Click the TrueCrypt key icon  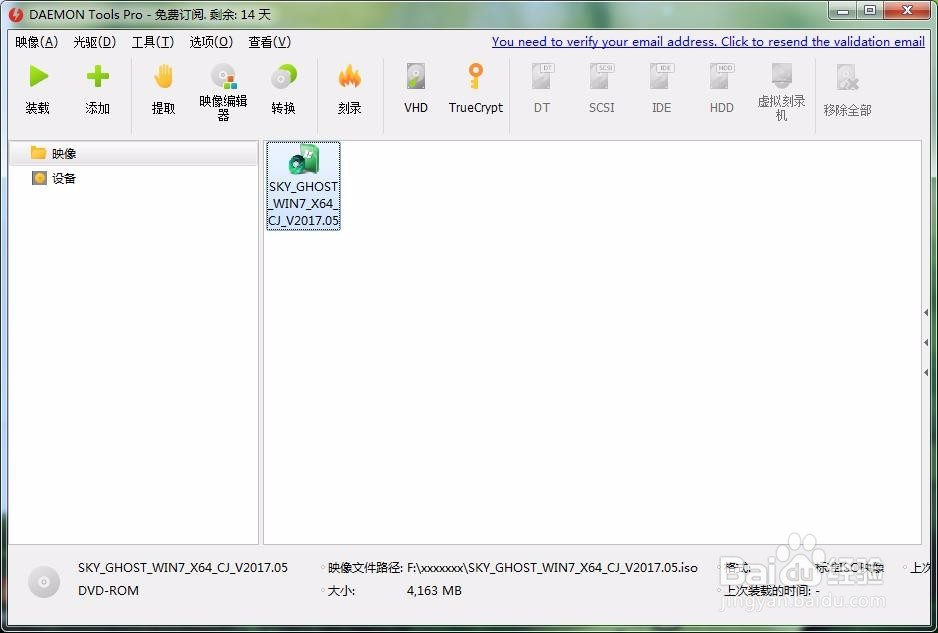(476, 77)
